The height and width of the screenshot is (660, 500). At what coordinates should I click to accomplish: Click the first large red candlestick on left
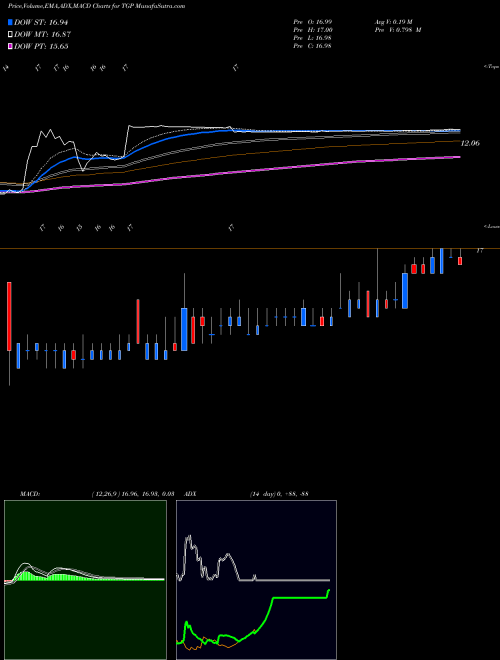tap(9, 316)
